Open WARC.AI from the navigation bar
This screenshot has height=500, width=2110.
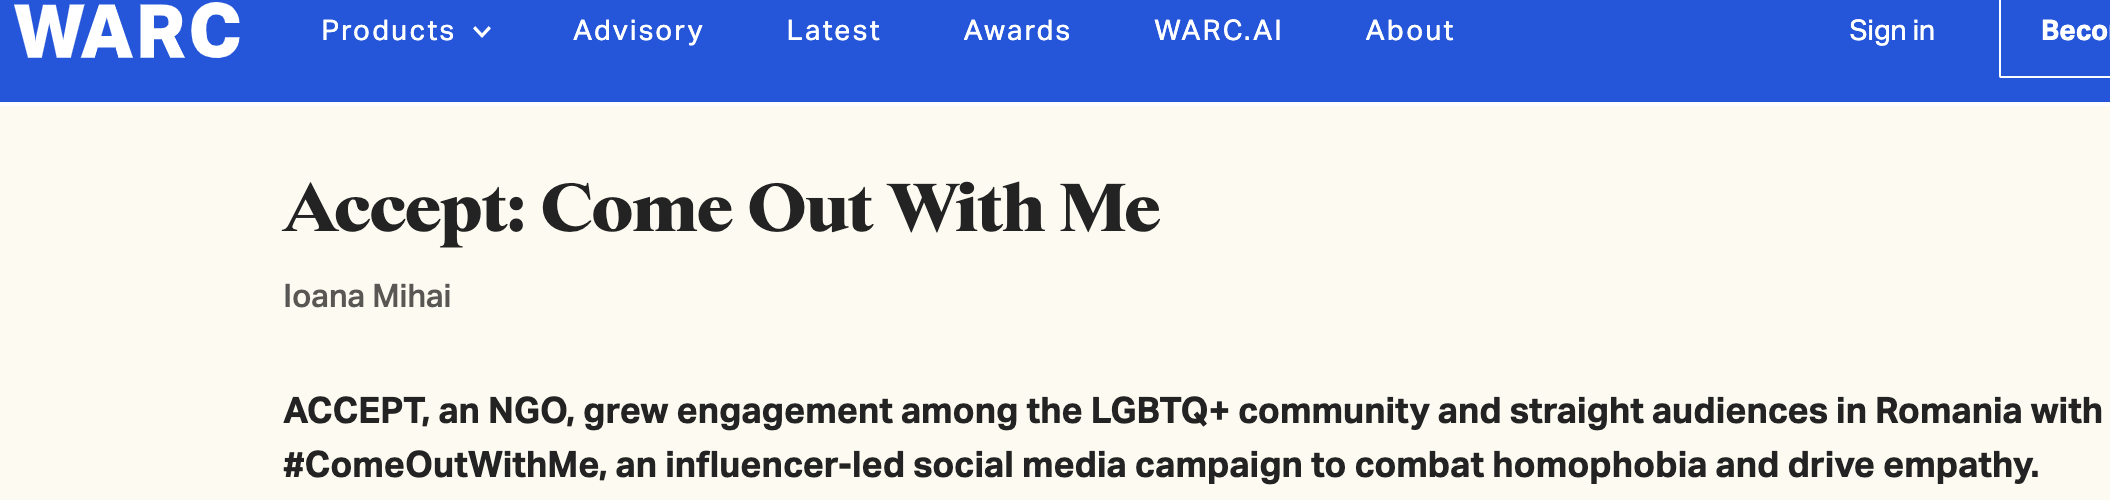(x=1218, y=31)
